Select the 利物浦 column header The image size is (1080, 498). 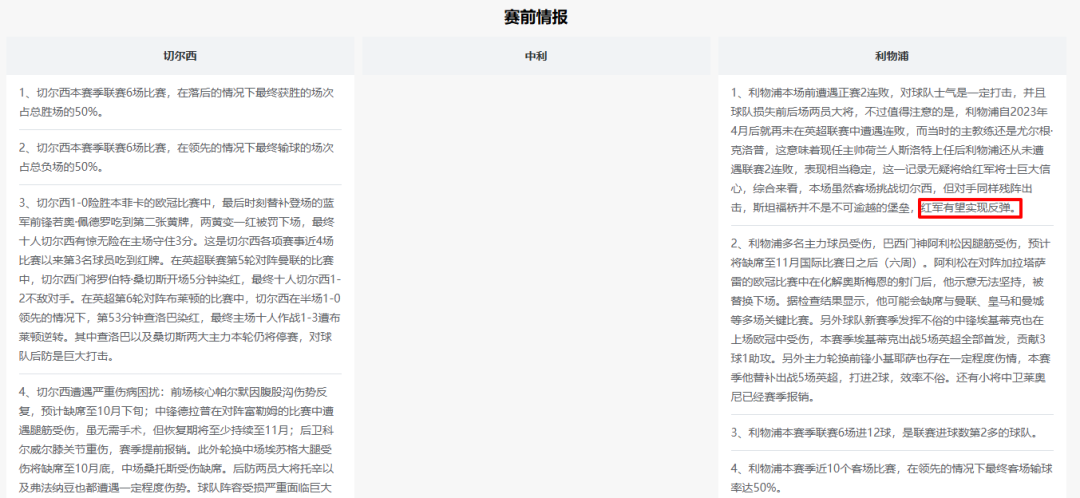click(891, 56)
